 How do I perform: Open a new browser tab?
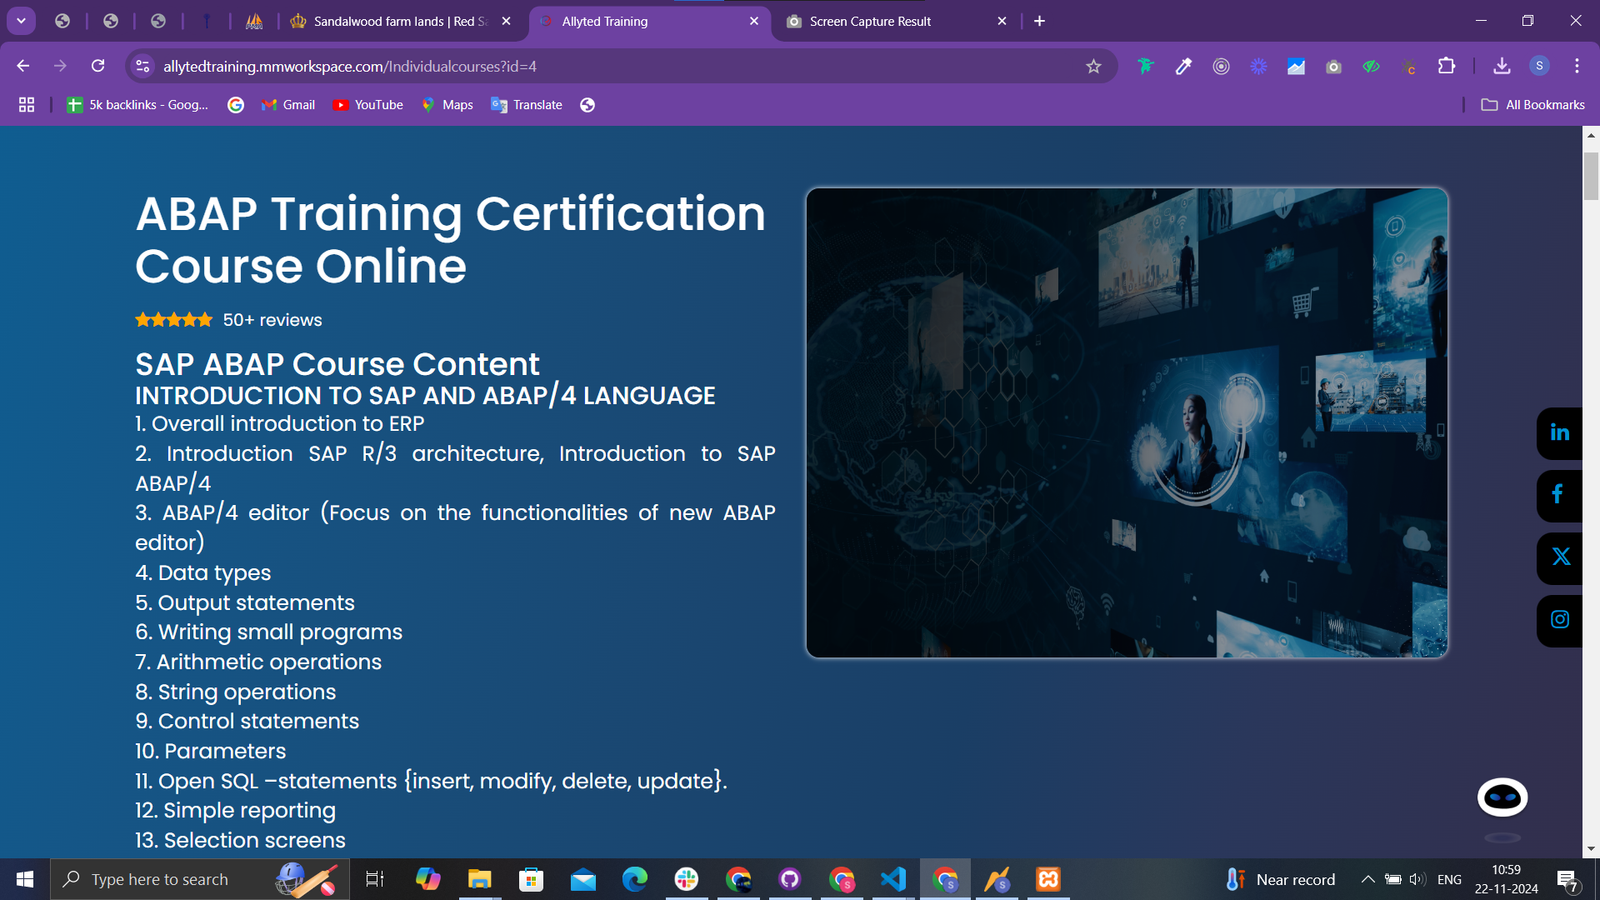1039,21
